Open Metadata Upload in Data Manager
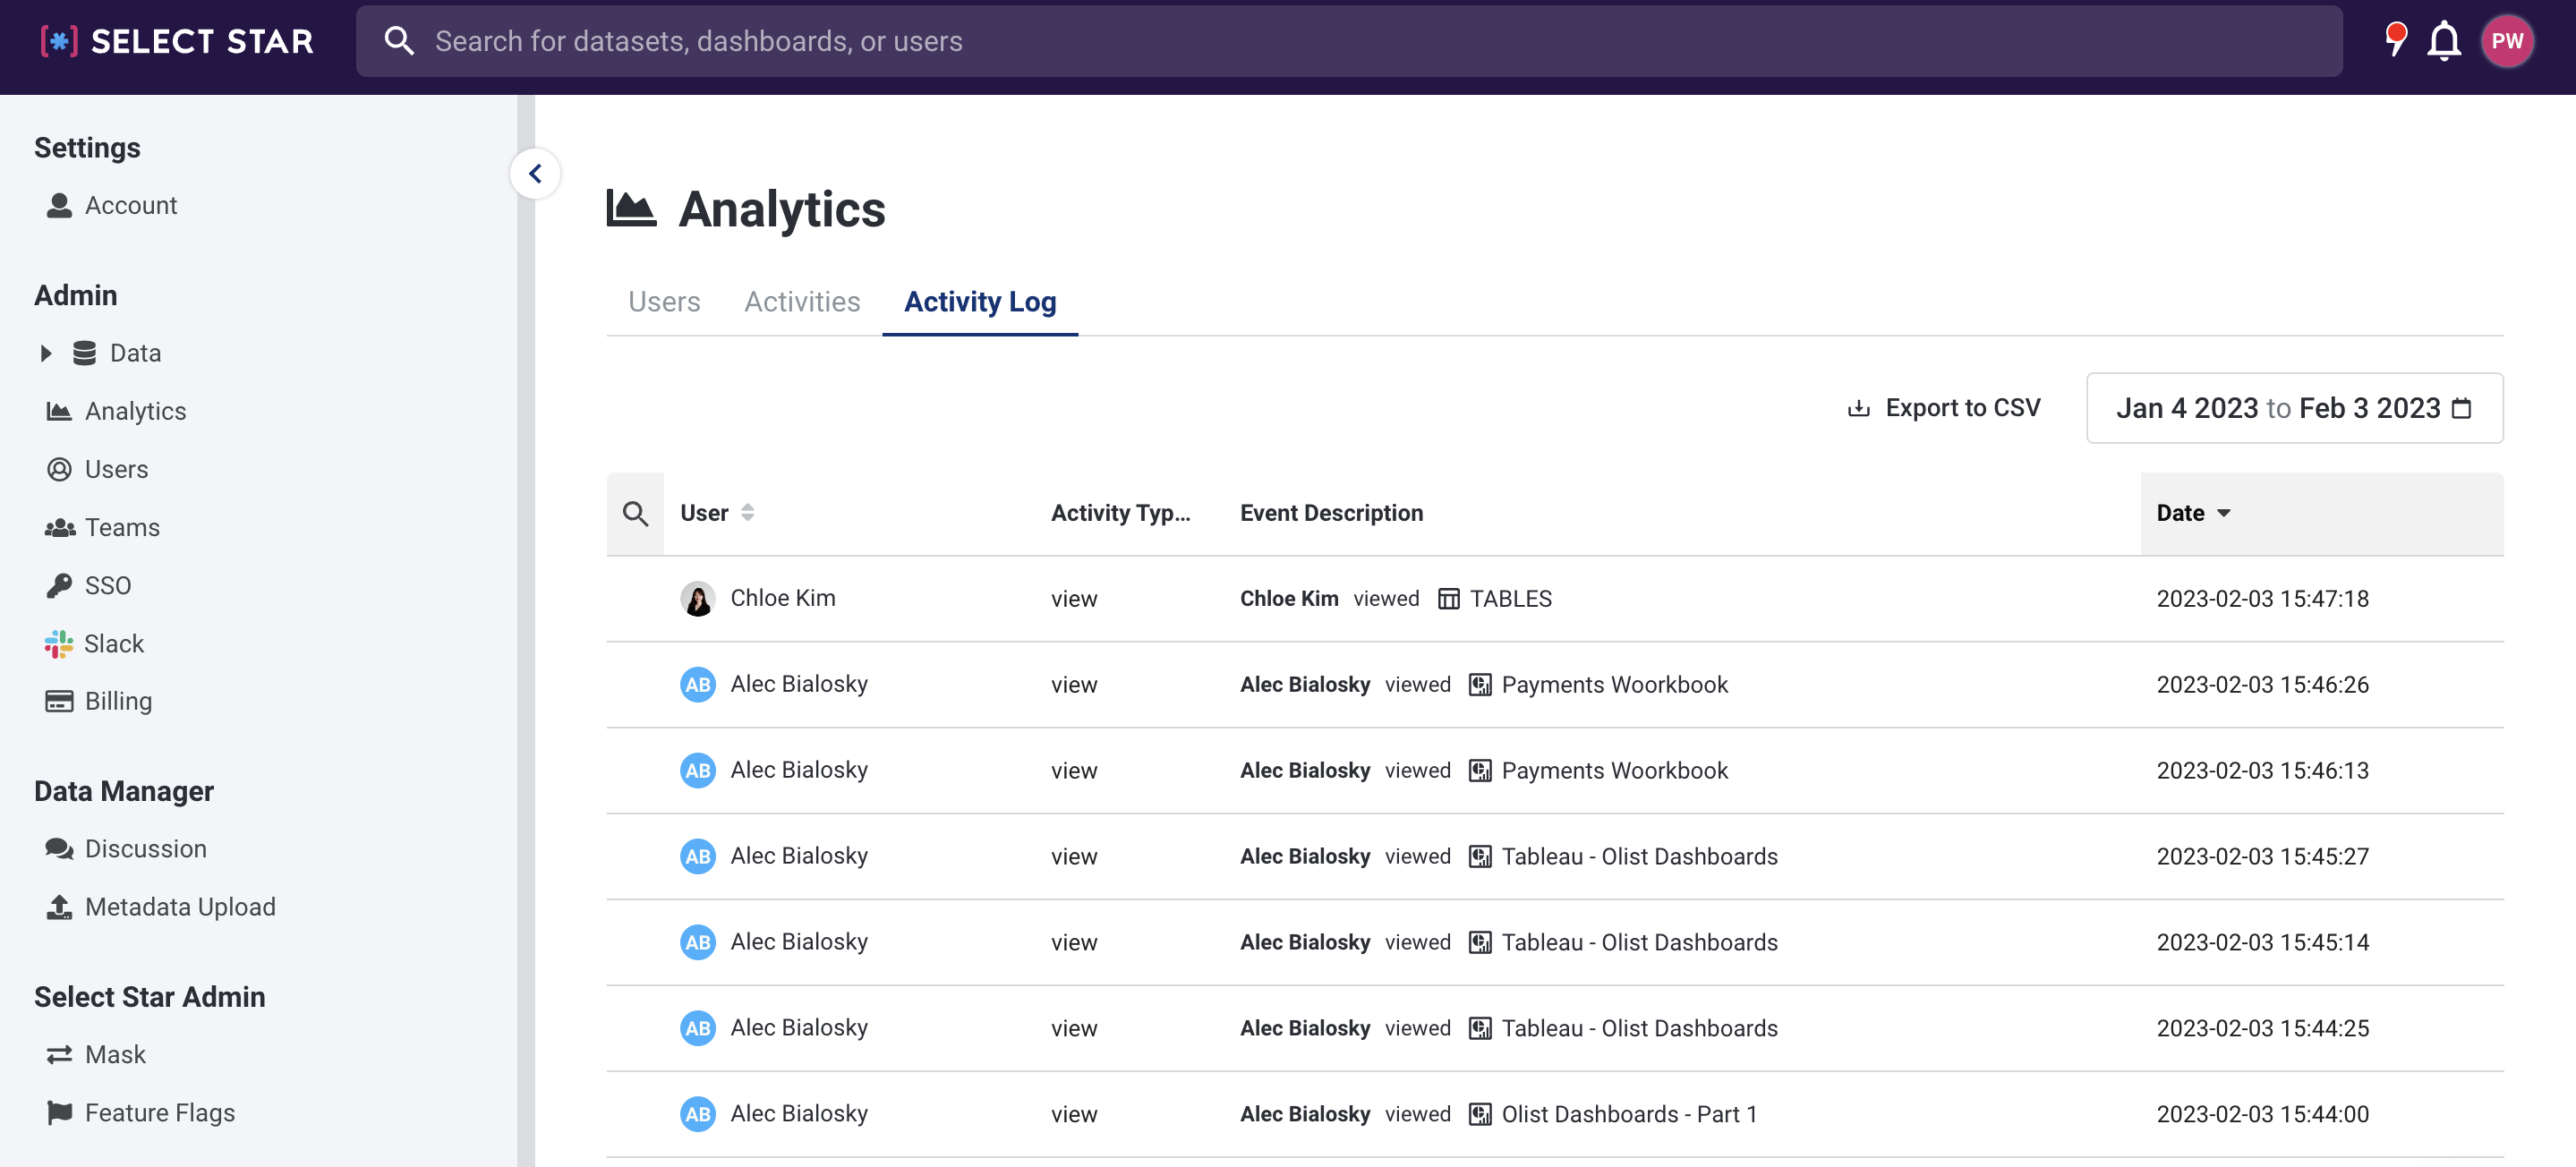2576x1167 pixels. click(179, 906)
